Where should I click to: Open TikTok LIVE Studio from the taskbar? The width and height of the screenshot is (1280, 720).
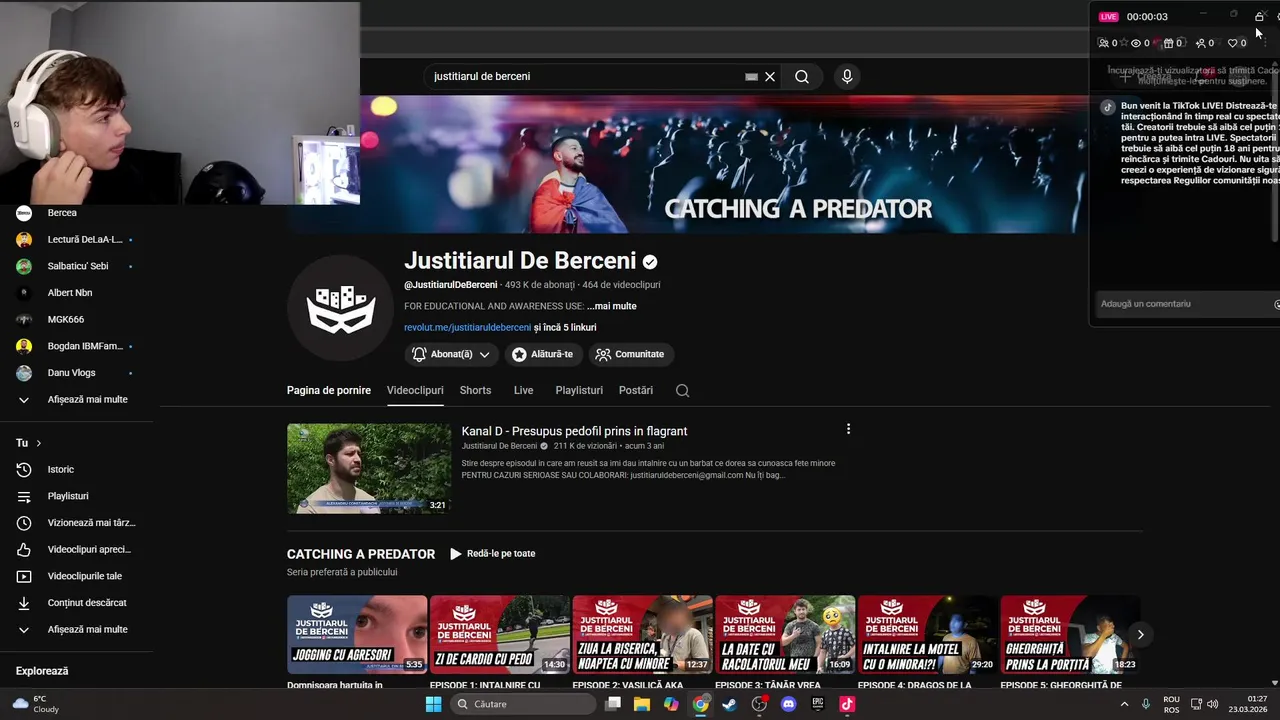coord(847,704)
